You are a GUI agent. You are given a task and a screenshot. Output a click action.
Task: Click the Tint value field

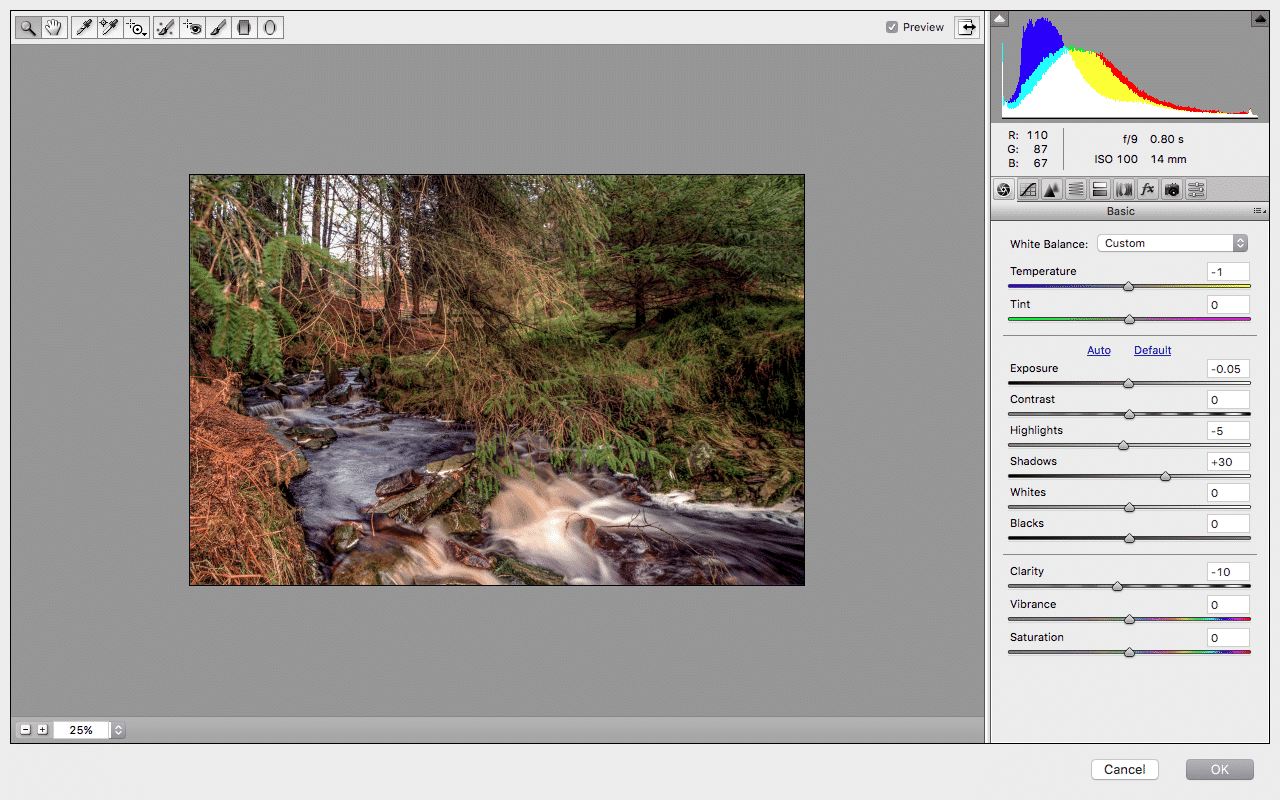click(x=1228, y=305)
